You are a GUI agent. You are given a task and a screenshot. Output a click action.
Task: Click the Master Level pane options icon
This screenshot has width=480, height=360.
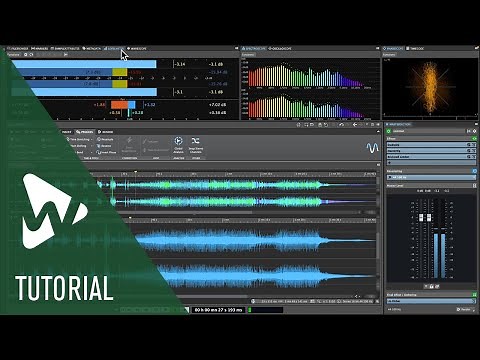pyautogui.click(x=475, y=186)
